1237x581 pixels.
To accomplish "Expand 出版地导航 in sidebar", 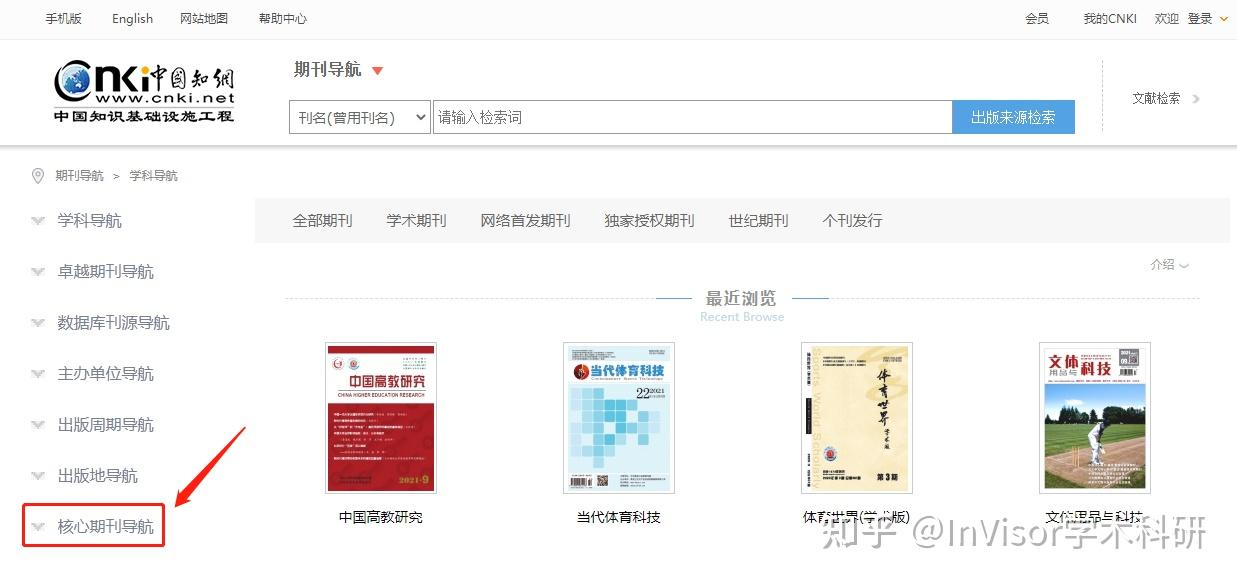I will (x=97, y=476).
